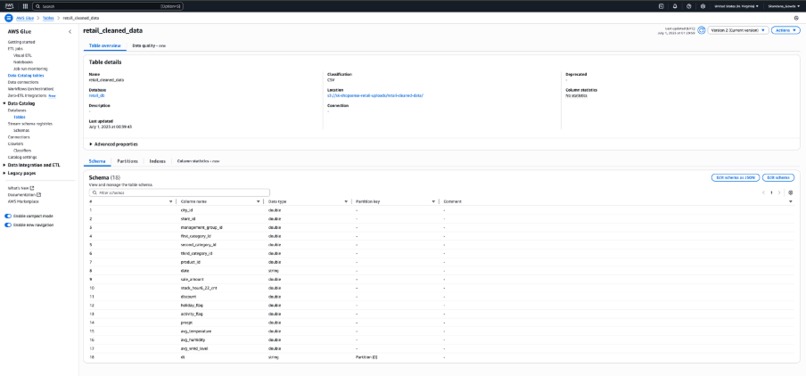Open AWS Marketplace link in sidebar

(x=23, y=201)
